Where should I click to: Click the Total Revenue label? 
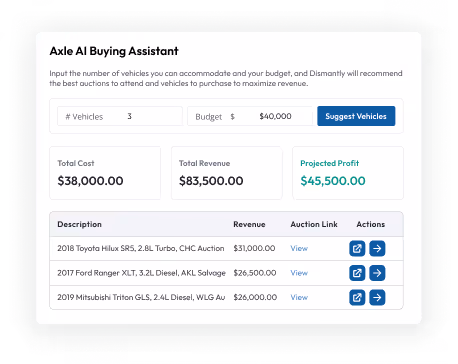coord(204,163)
